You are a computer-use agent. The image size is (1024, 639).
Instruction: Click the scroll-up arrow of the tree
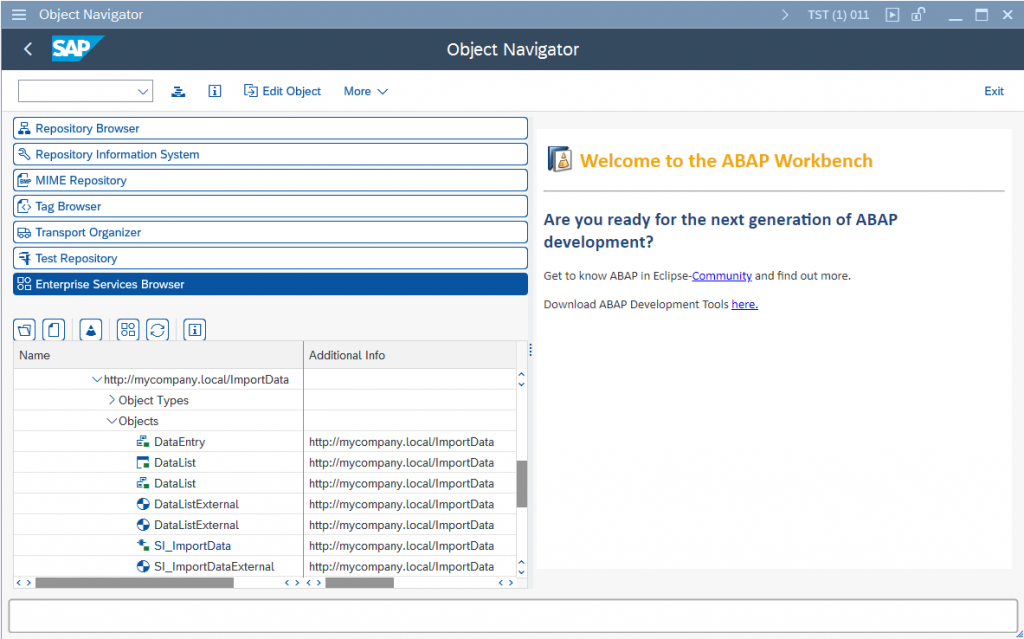521,374
